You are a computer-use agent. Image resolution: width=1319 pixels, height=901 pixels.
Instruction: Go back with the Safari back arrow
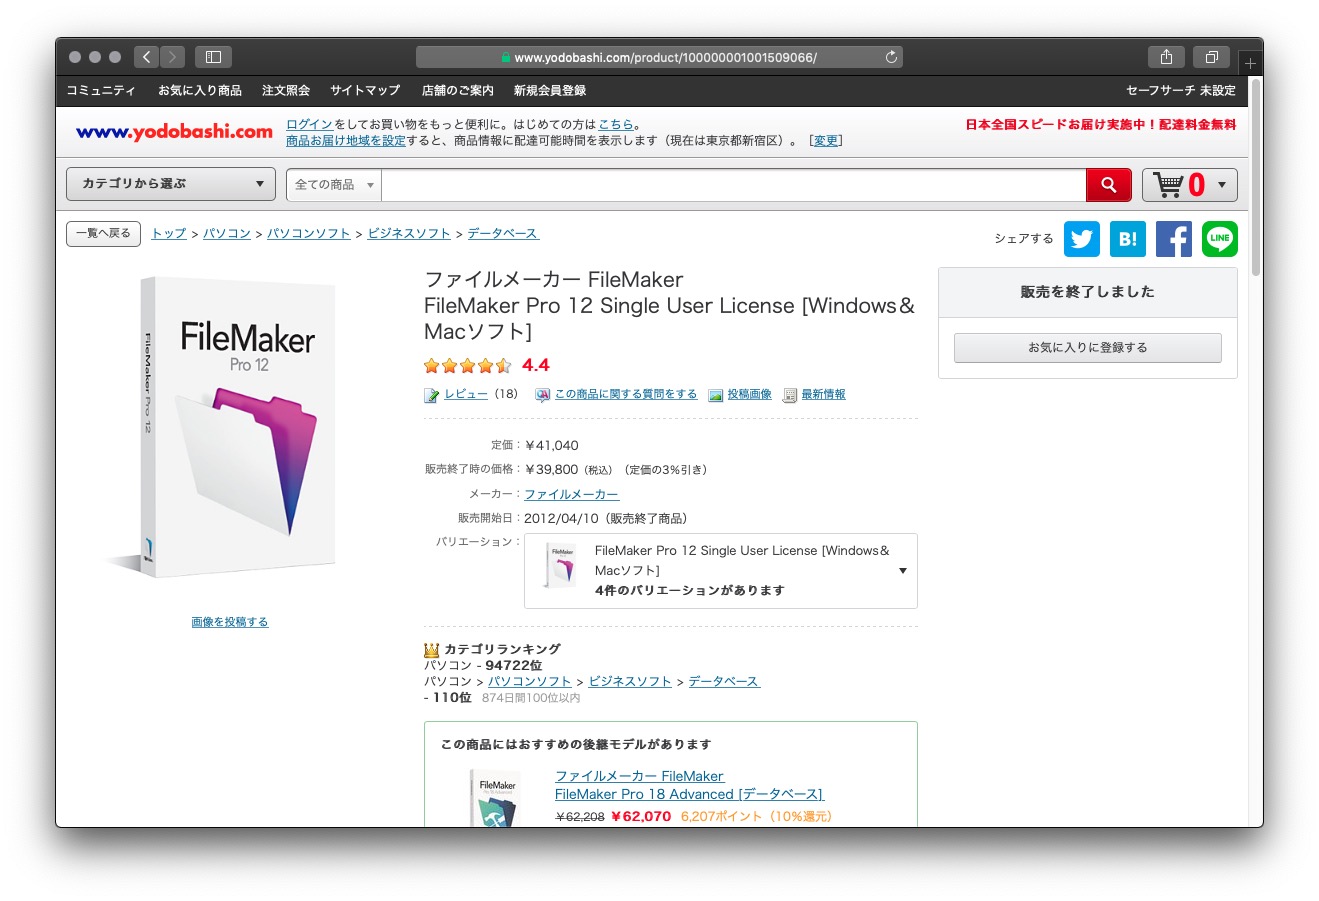(147, 57)
